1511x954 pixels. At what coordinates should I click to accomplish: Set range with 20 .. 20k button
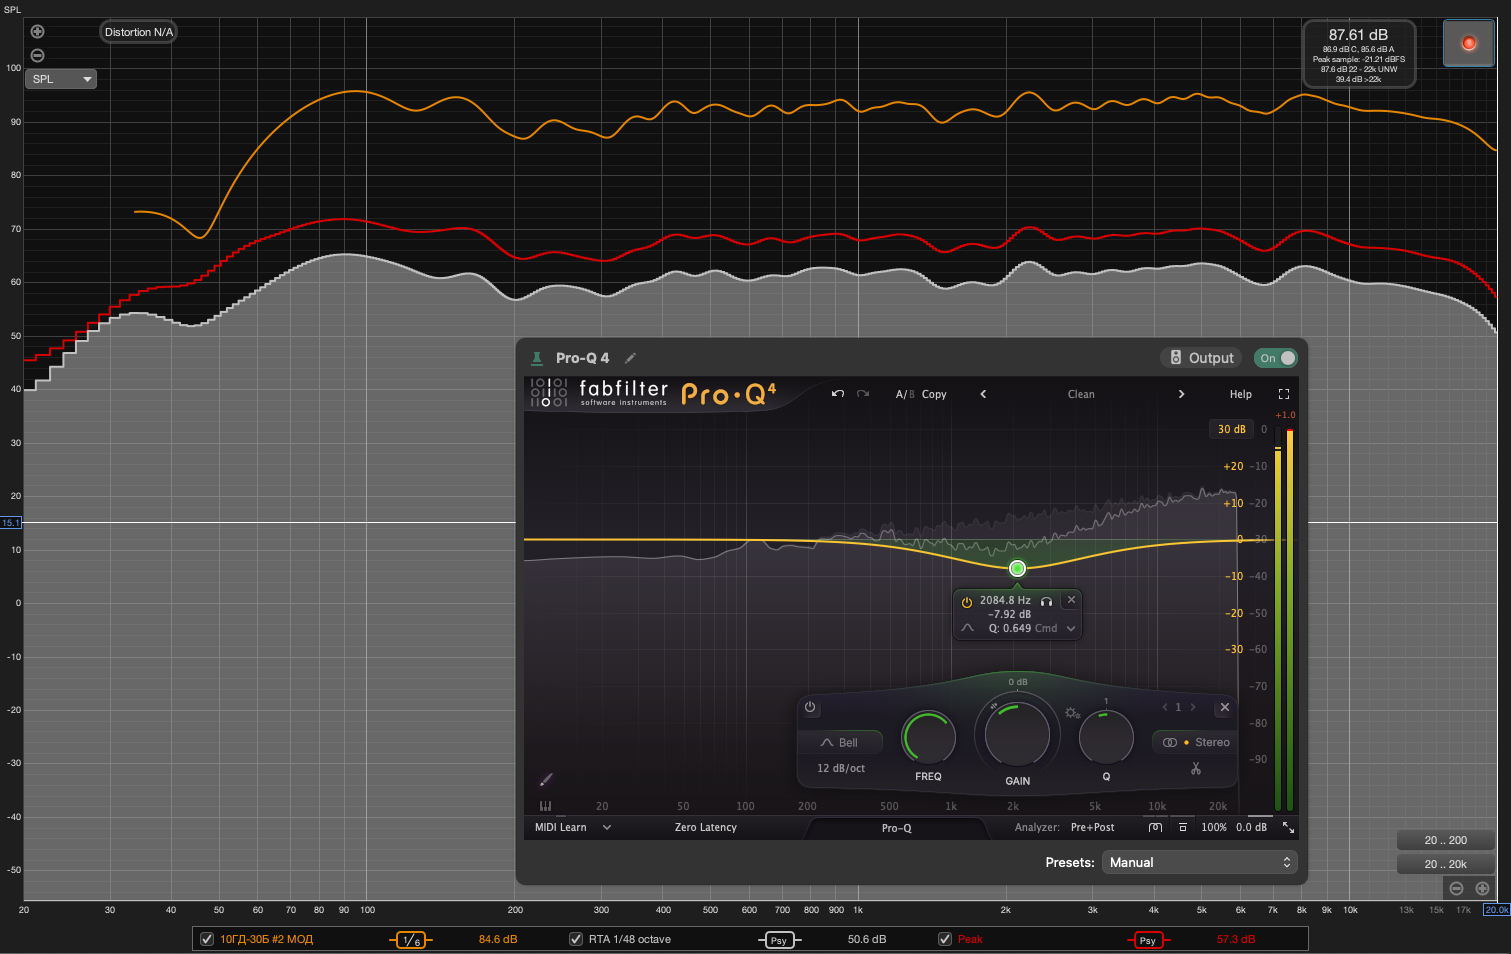(1446, 864)
